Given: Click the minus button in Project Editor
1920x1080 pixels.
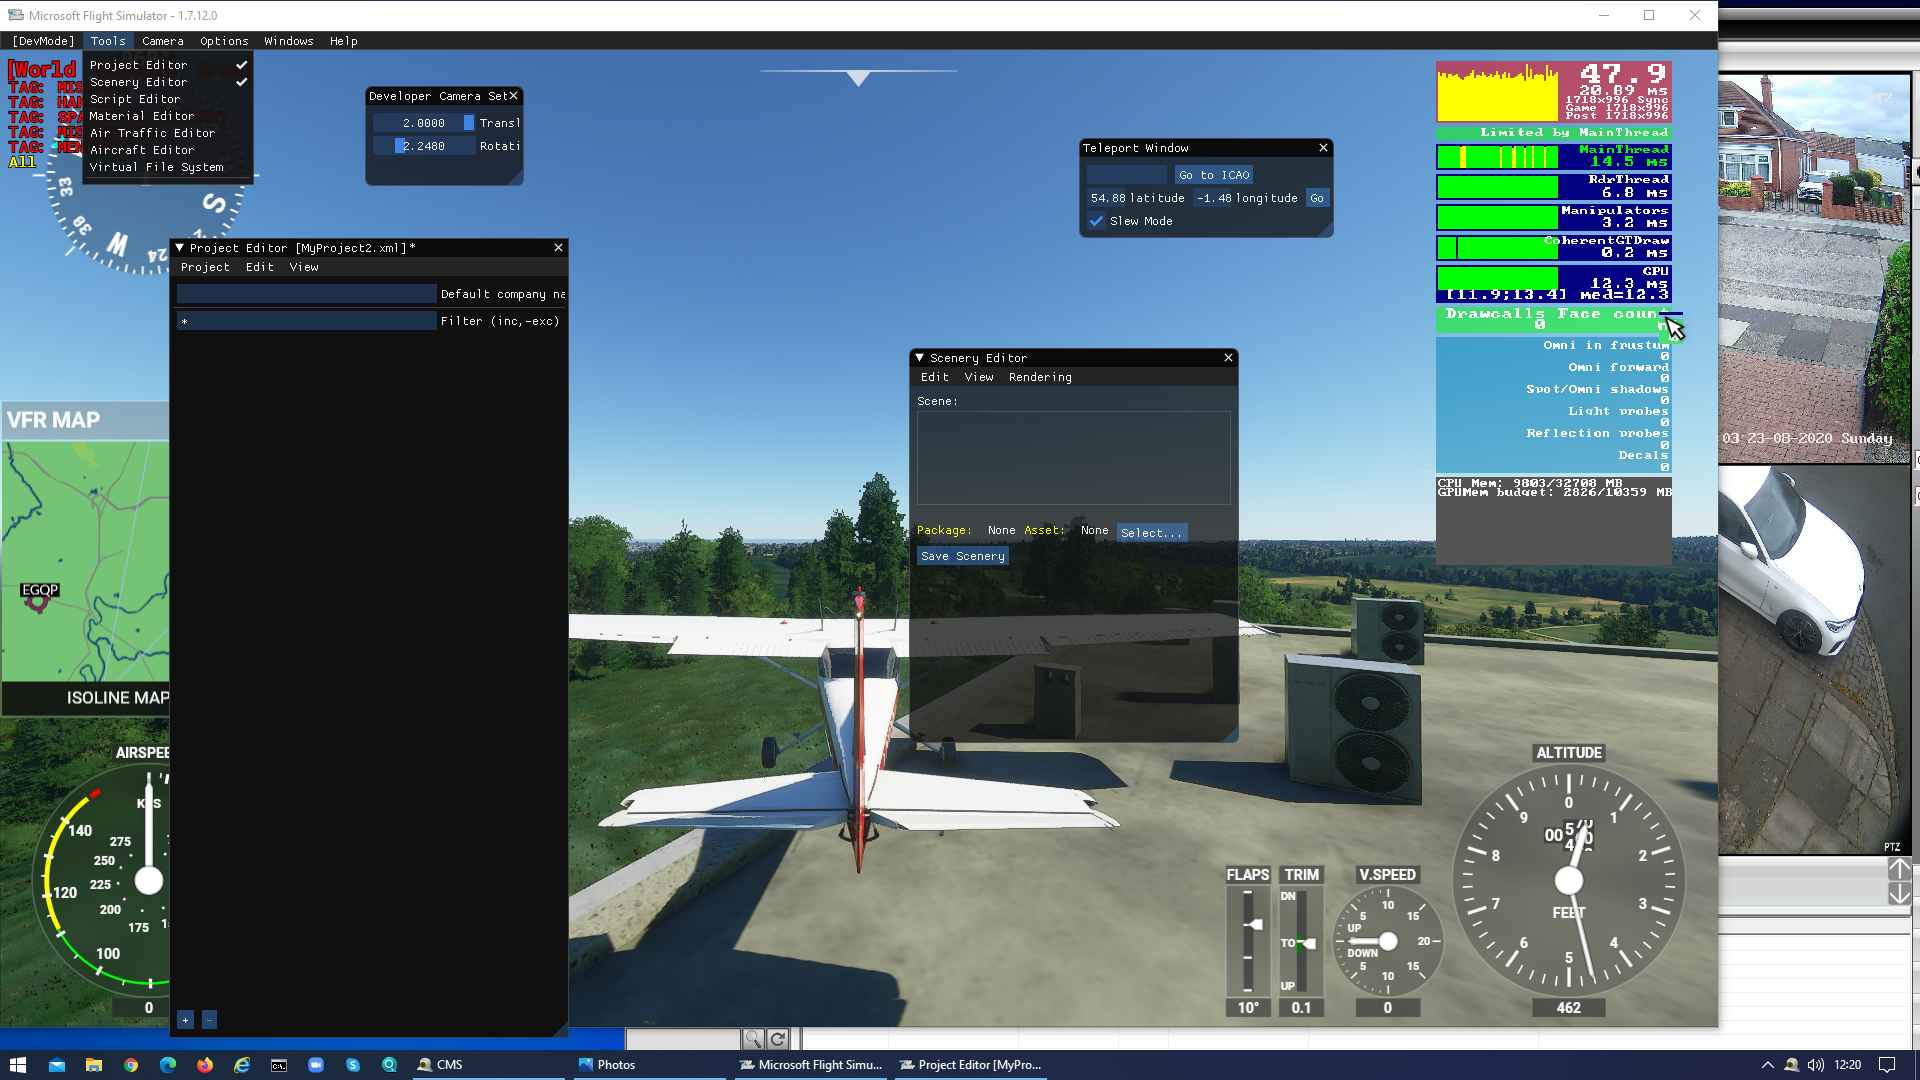Looking at the screenshot, I should point(209,1020).
